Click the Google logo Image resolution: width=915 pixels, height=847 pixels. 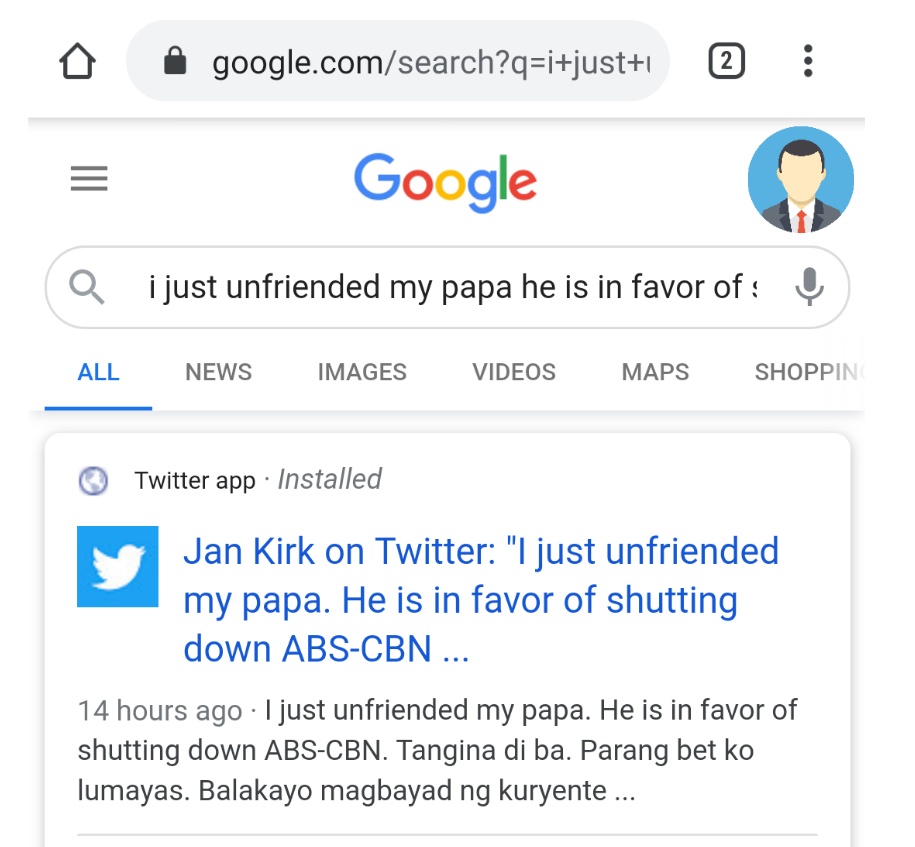pos(445,183)
